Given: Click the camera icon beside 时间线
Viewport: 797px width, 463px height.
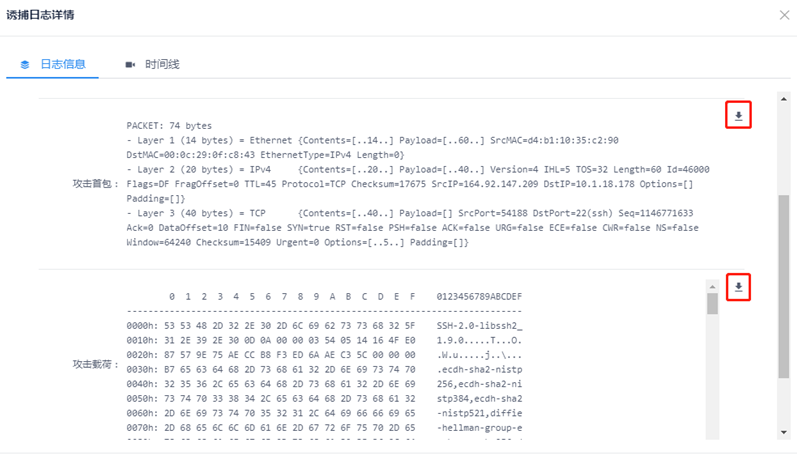Looking at the screenshot, I should tap(130, 64).
